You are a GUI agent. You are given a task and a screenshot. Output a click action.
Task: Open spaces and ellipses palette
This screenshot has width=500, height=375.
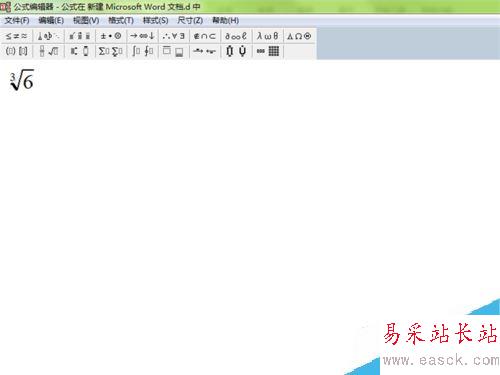tap(48, 36)
